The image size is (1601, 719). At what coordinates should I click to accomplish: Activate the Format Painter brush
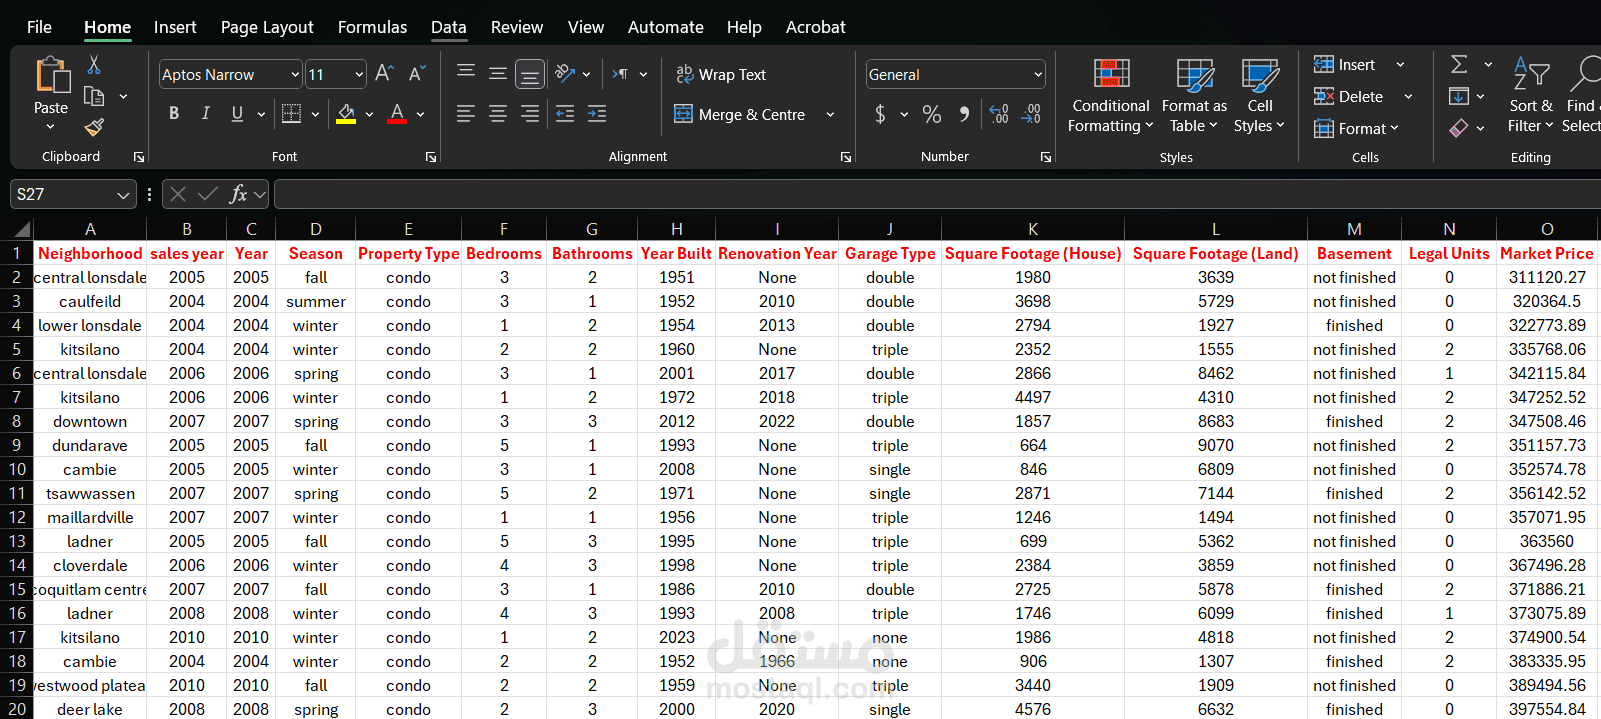[94, 127]
